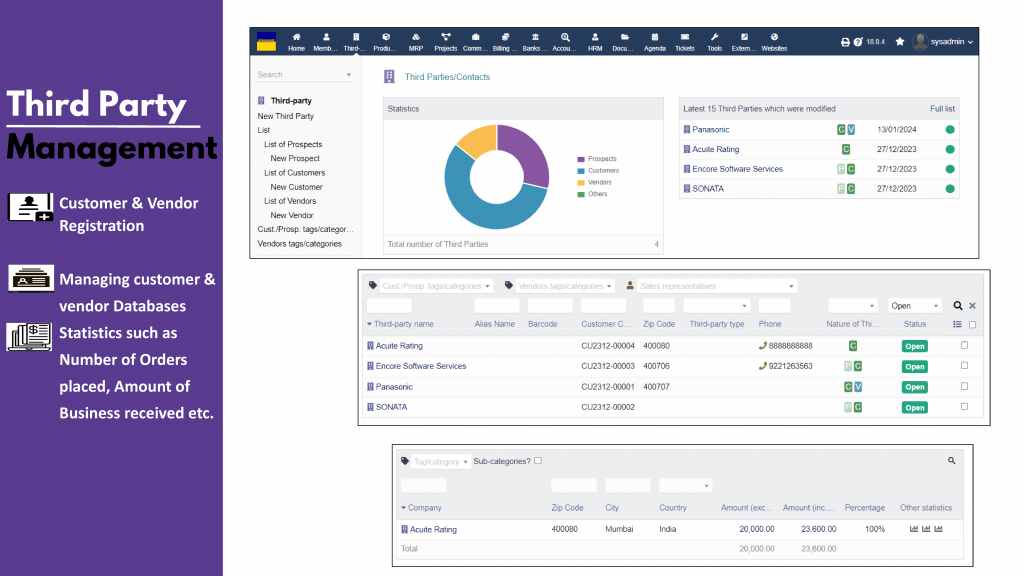The height and width of the screenshot is (576, 1024).
Task: Click the print icon in top bar
Action: click(x=845, y=42)
